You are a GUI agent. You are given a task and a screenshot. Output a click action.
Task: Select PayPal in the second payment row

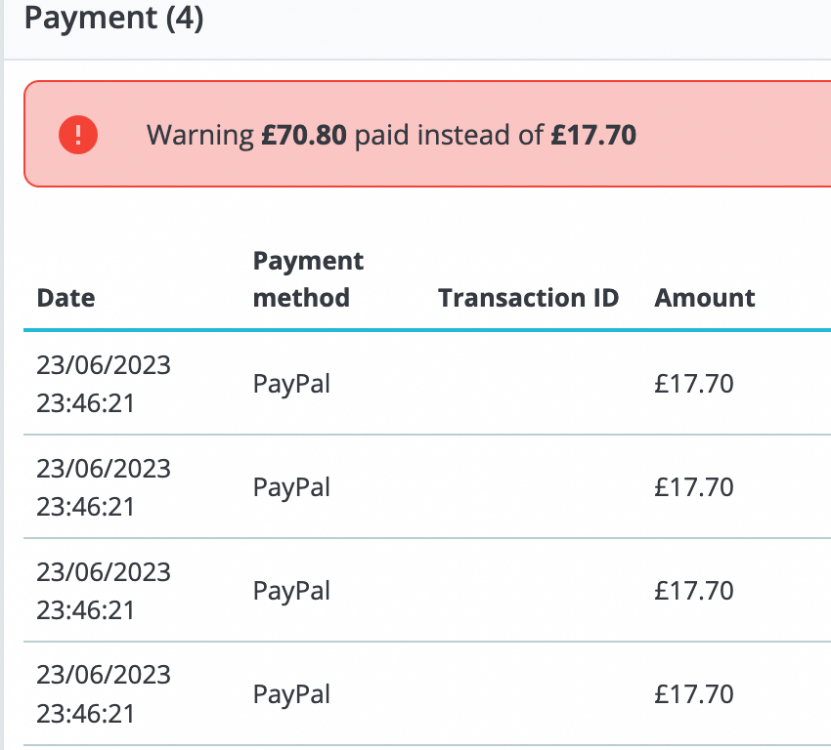pos(291,487)
